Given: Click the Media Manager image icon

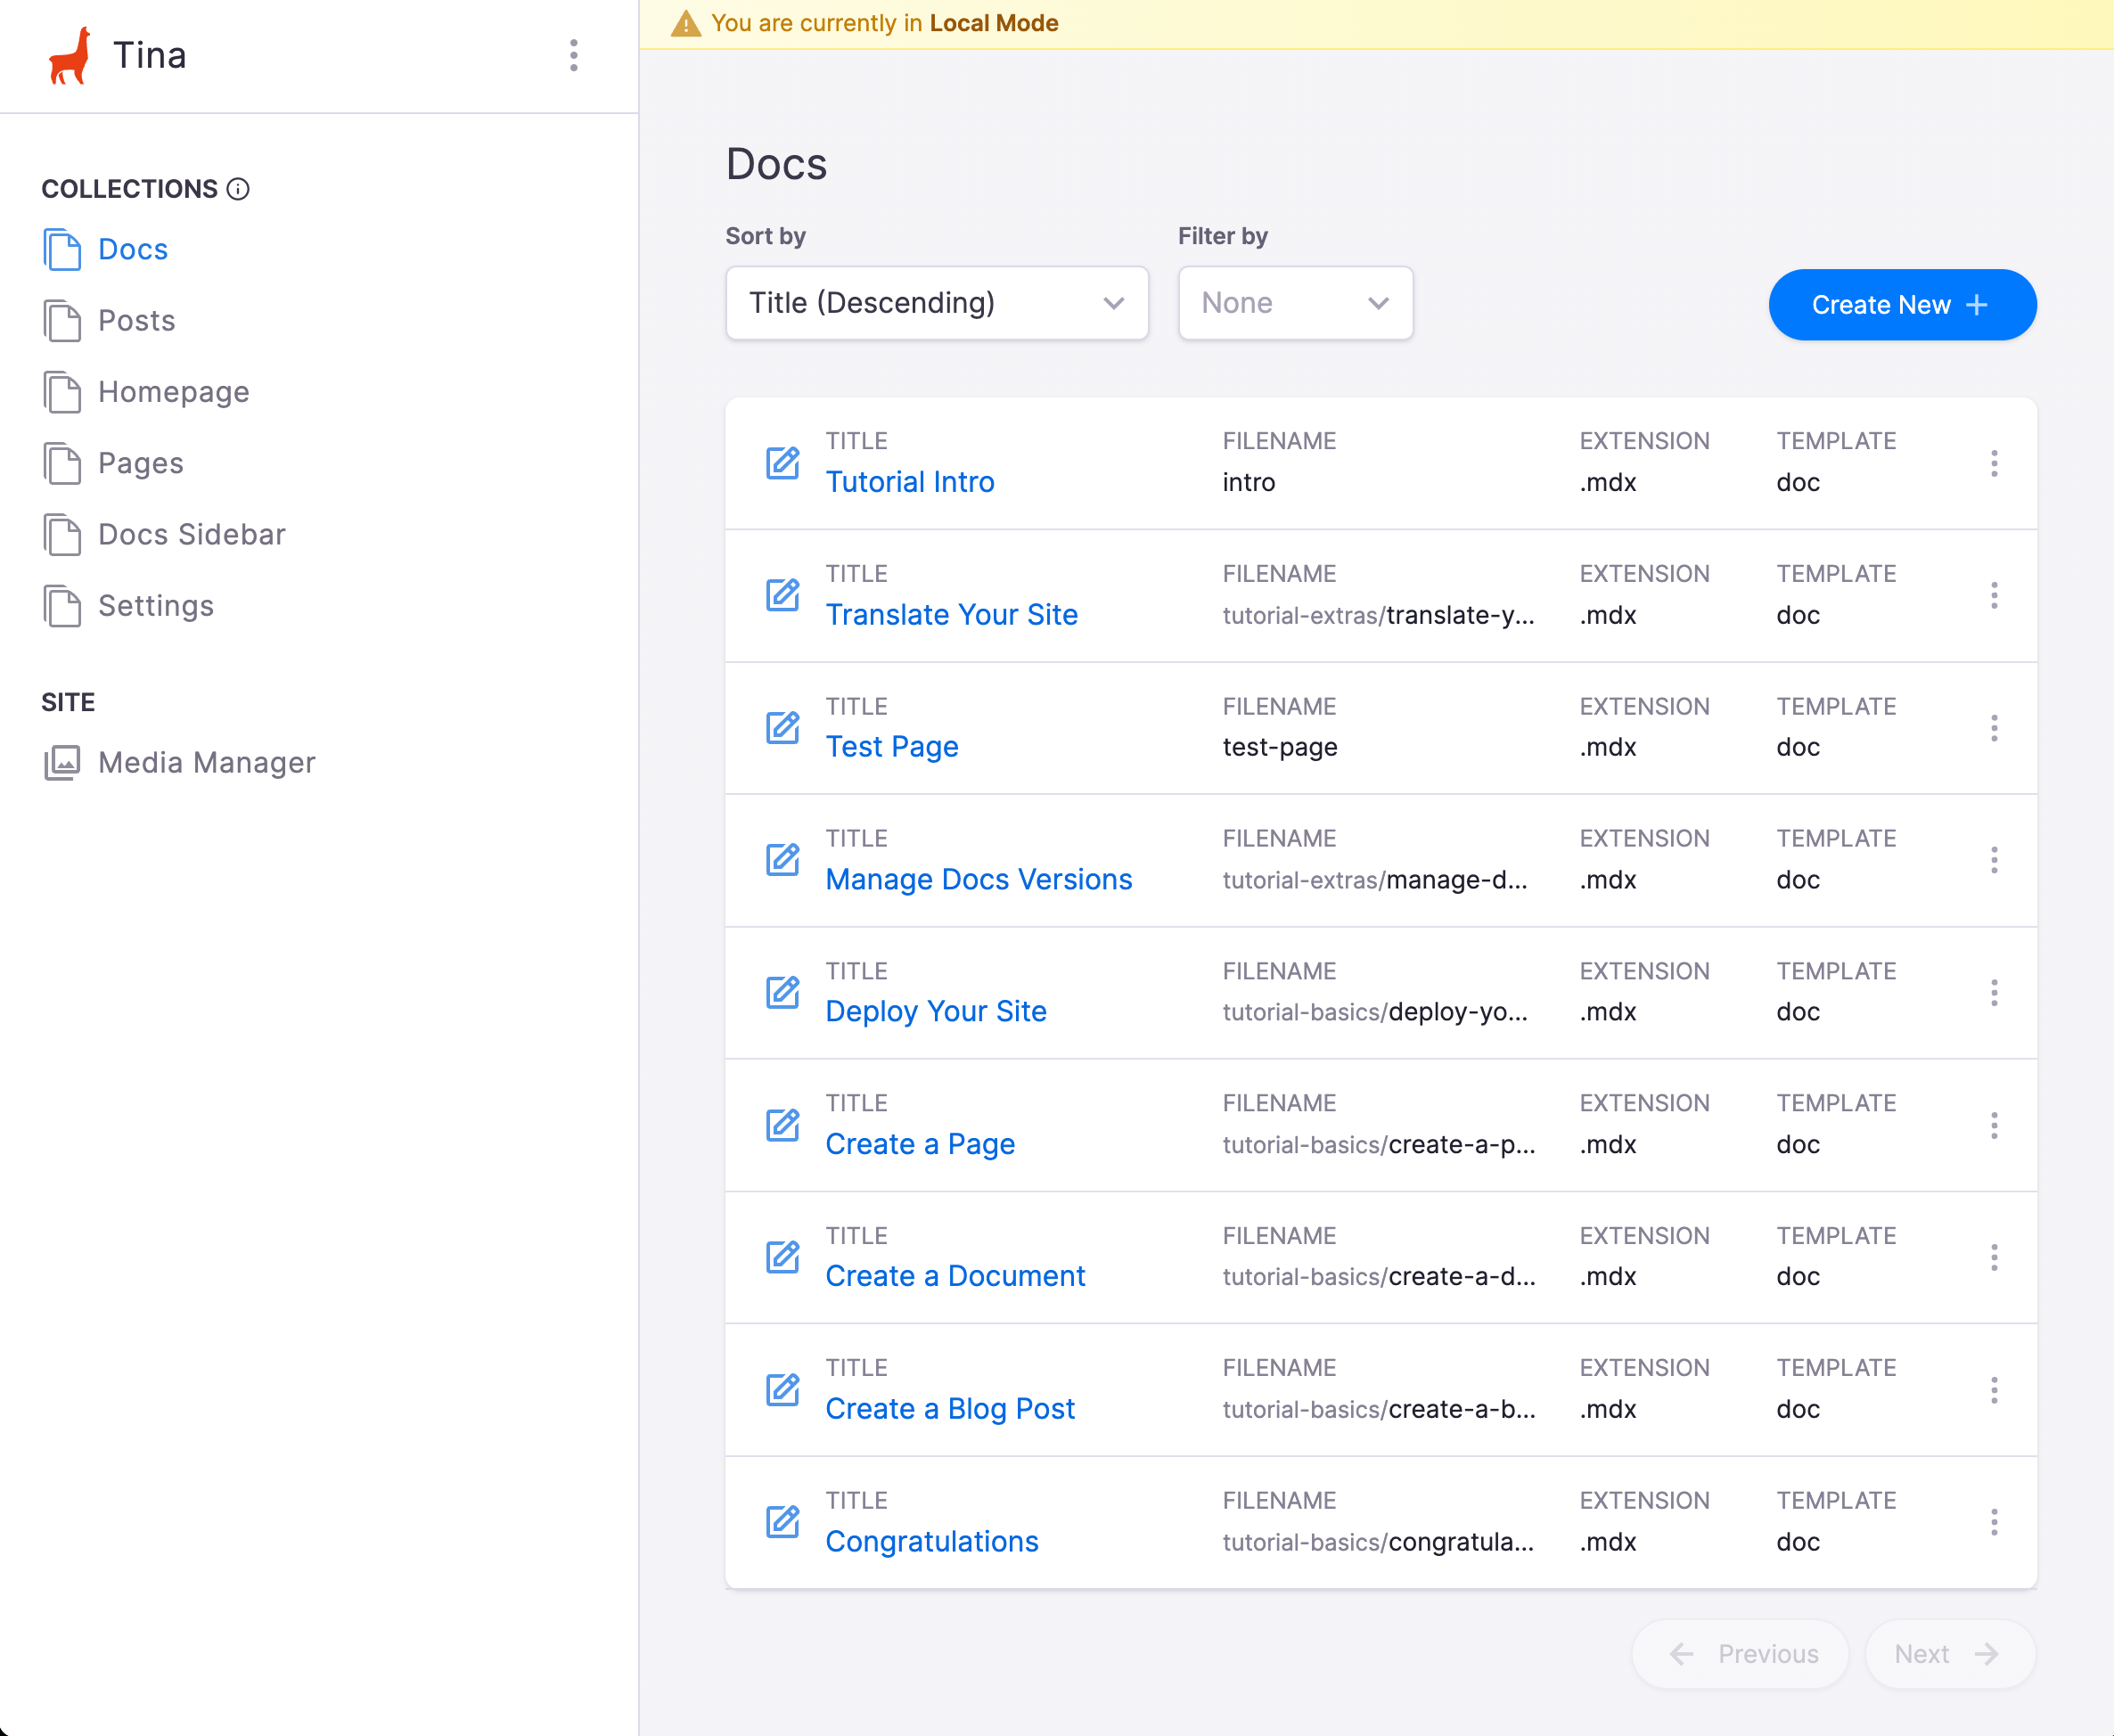Looking at the screenshot, I should pyautogui.click(x=62, y=763).
